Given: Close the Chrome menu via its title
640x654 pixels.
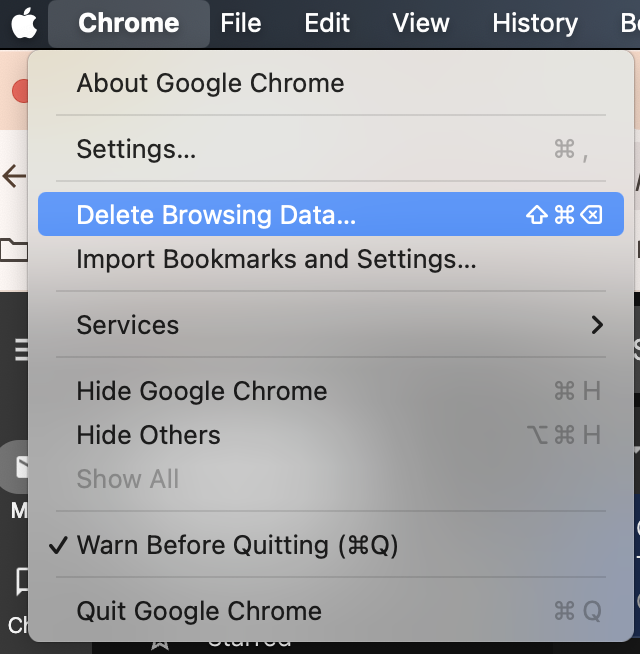Looking at the screenshot, I should [129, 23].
